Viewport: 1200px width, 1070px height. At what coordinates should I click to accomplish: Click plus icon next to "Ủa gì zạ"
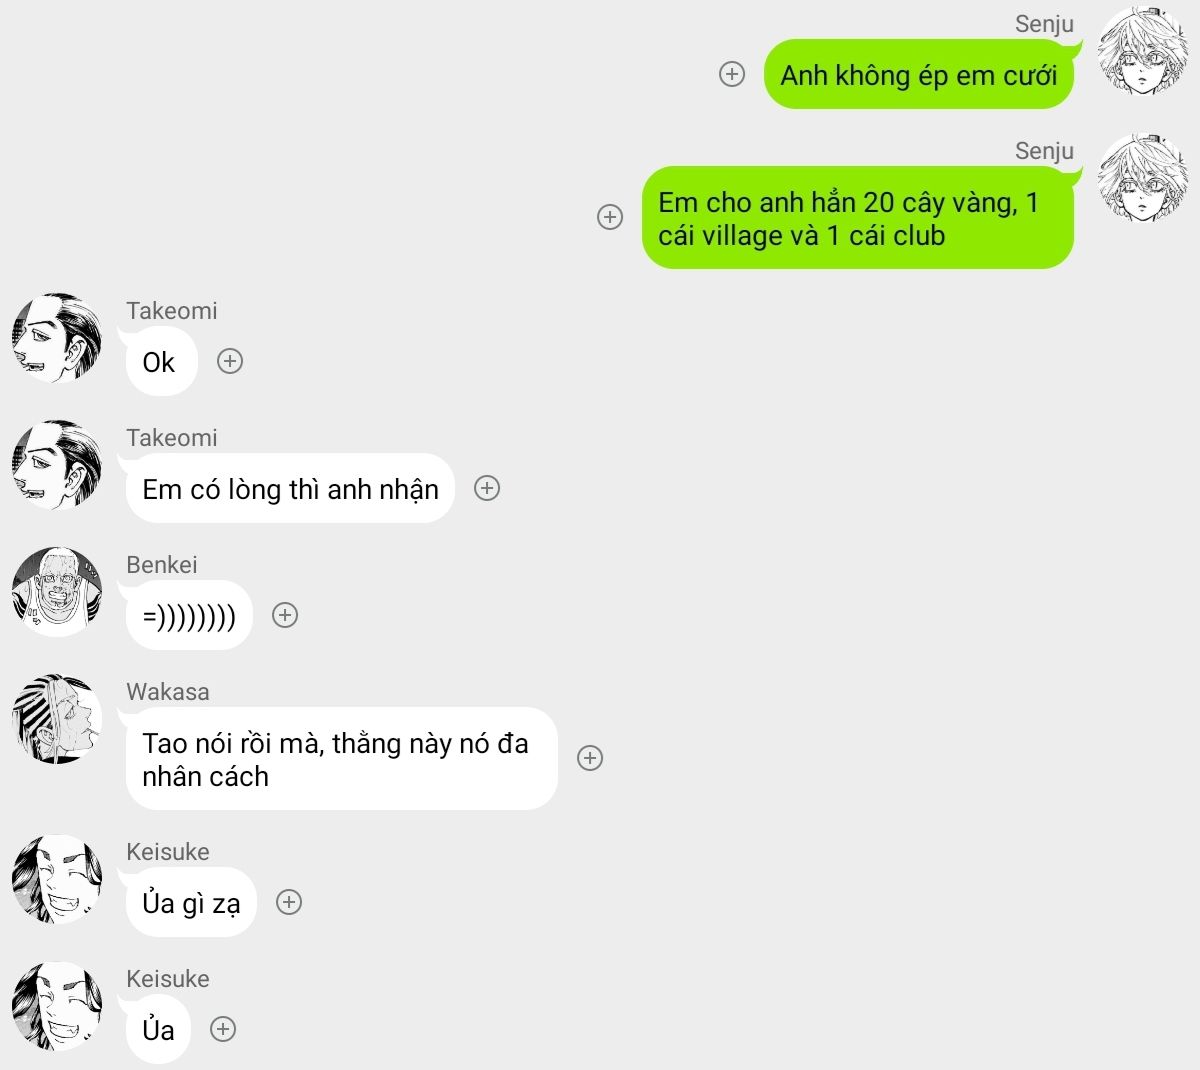click(289, 902)
